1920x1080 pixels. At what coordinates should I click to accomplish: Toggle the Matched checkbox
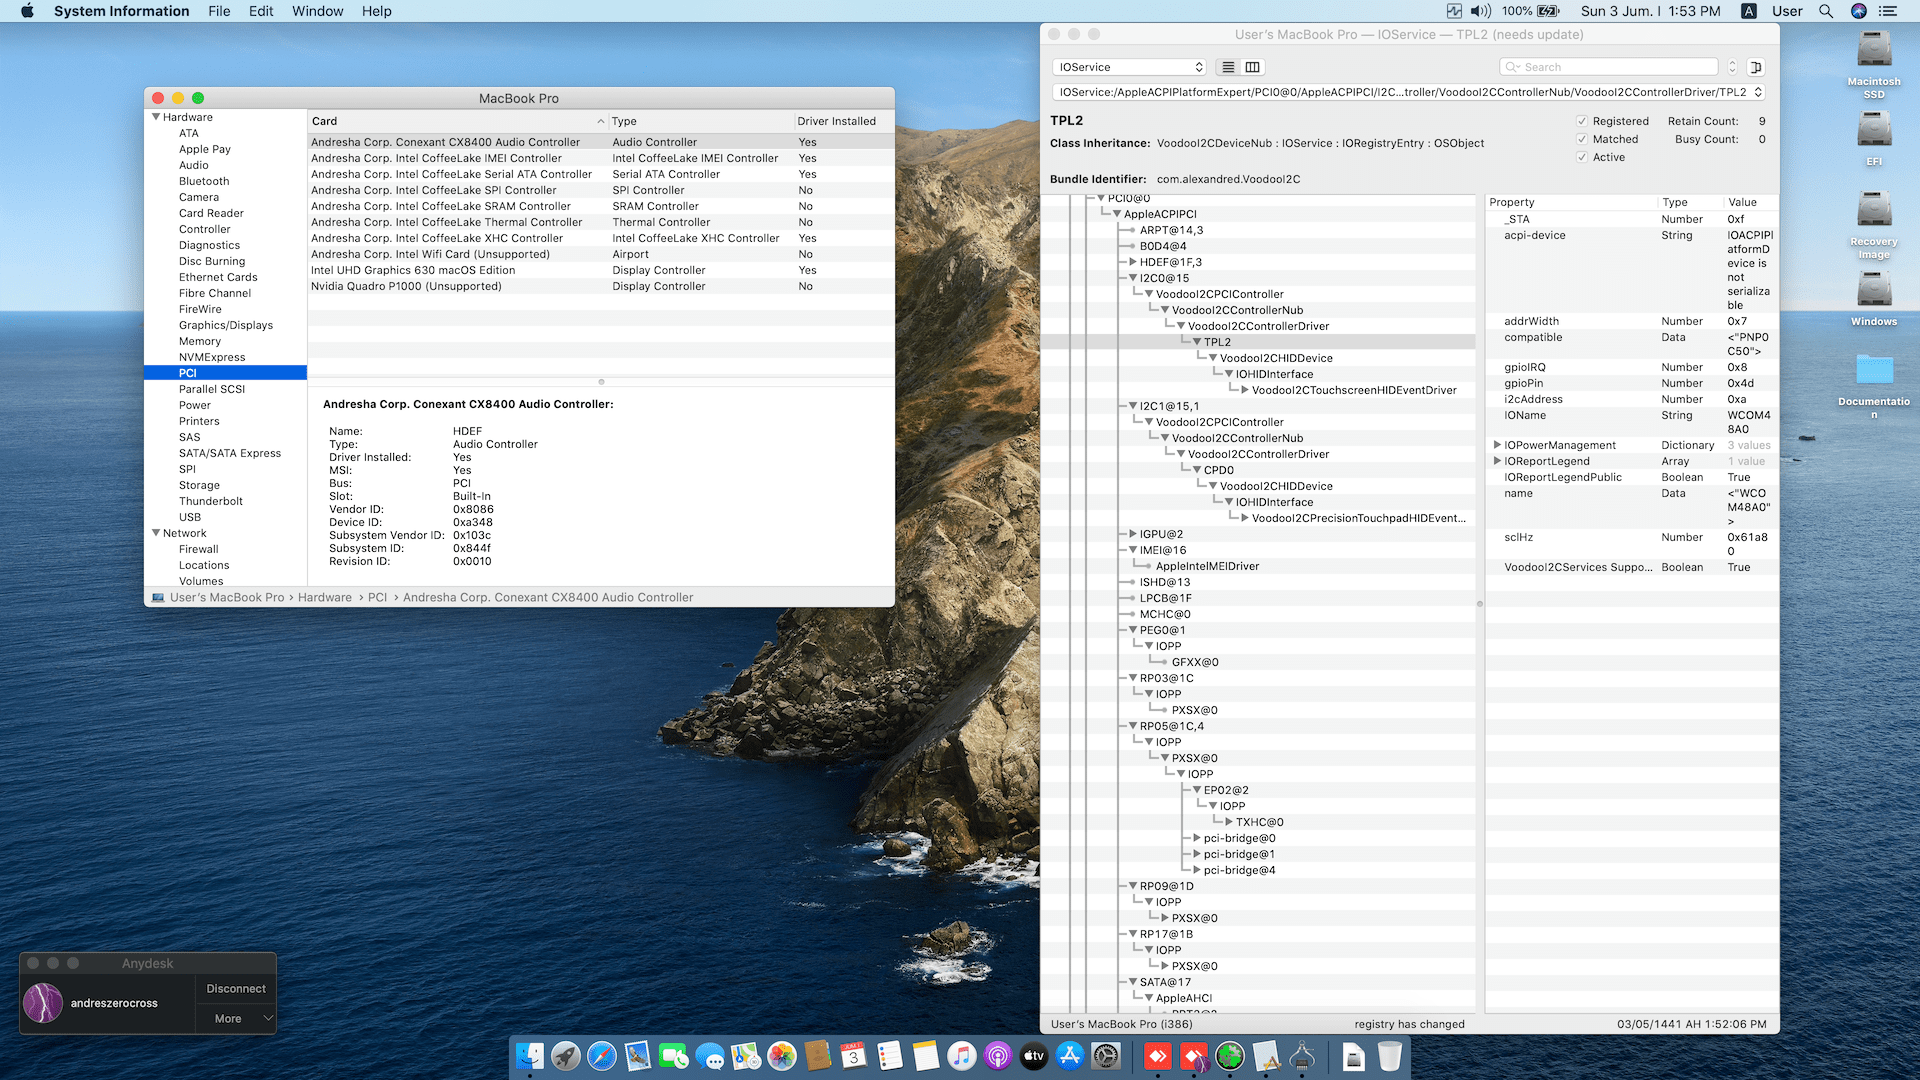pyautogui.click(x=1582, y=139)
